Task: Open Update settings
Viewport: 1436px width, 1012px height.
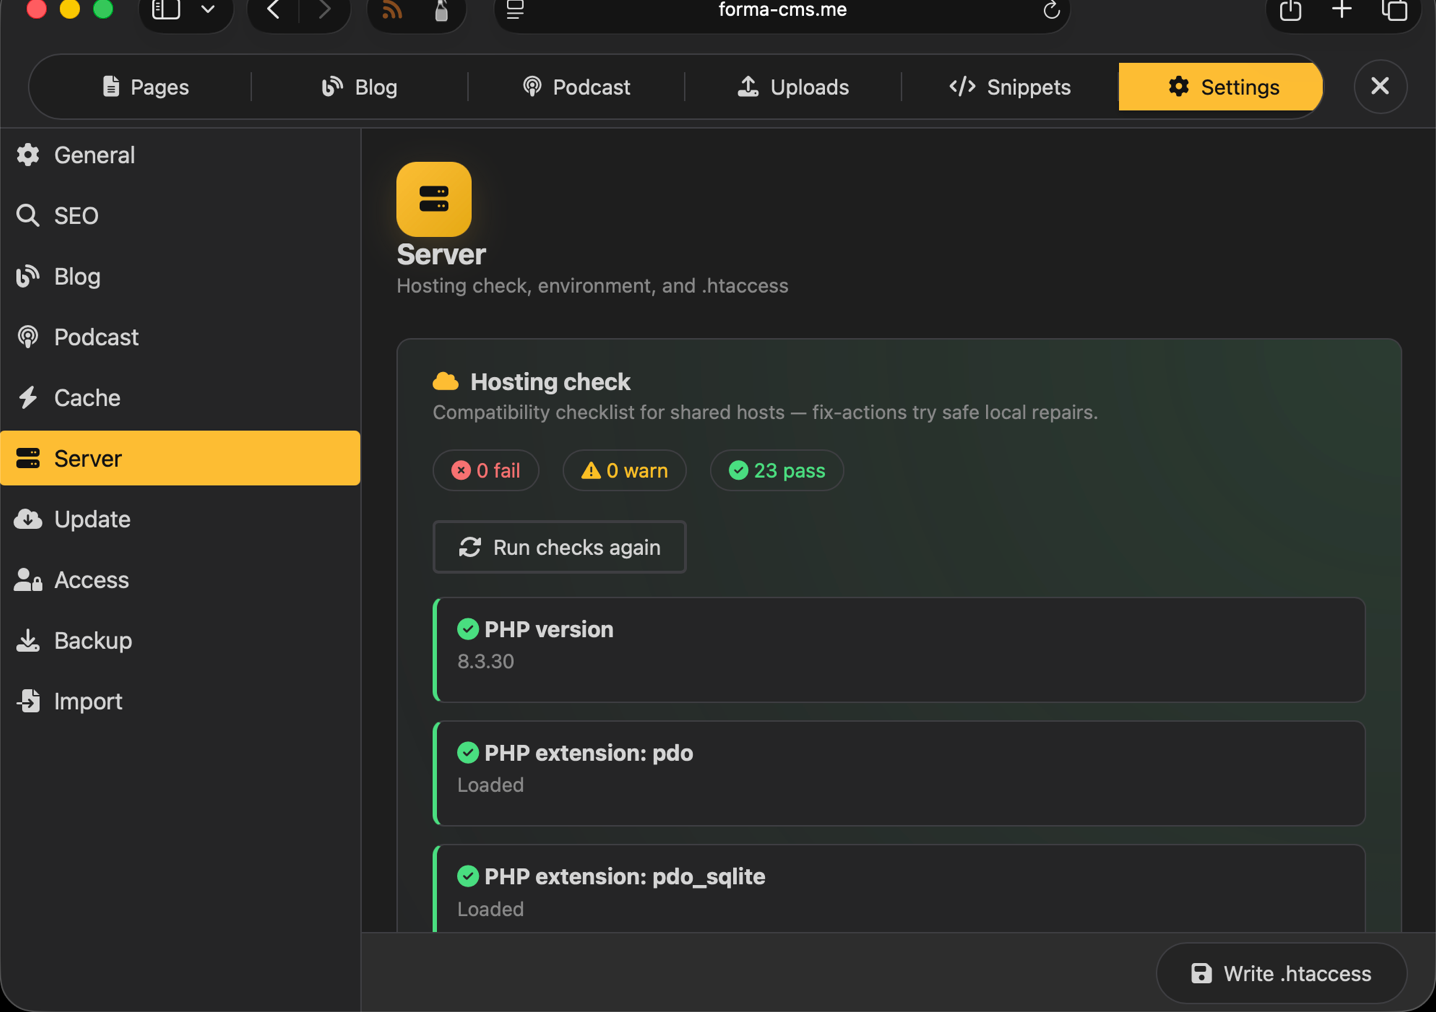Action: tap(180, 519)
